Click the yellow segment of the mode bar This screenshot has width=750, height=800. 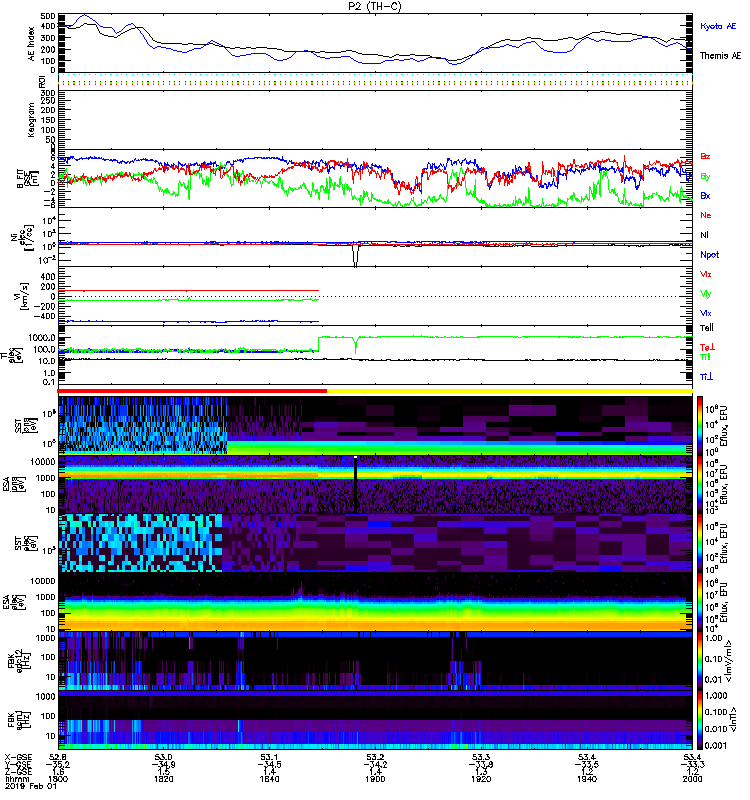coord(509,391)
